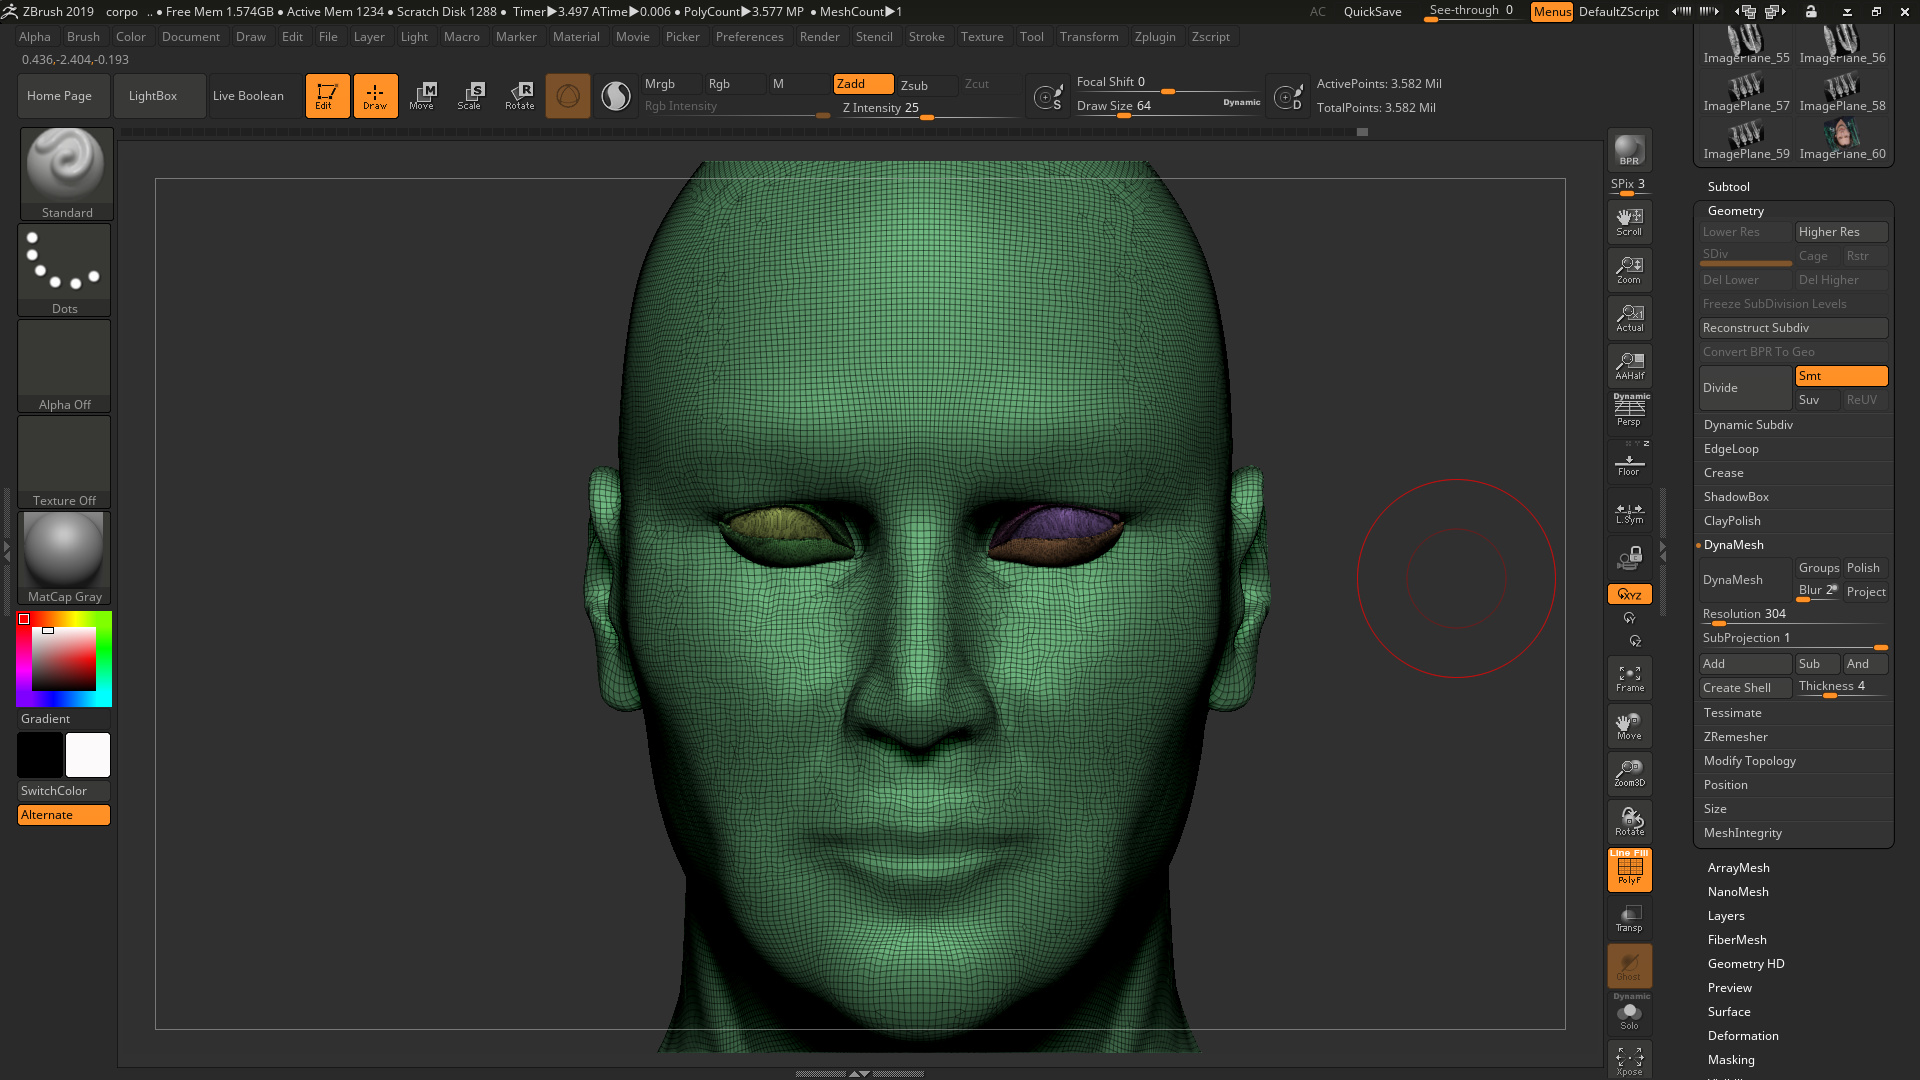Expand the Dynamic Subdiv section
The height and width of the screenshot is (1080, 1920).
coord(1748,424)
